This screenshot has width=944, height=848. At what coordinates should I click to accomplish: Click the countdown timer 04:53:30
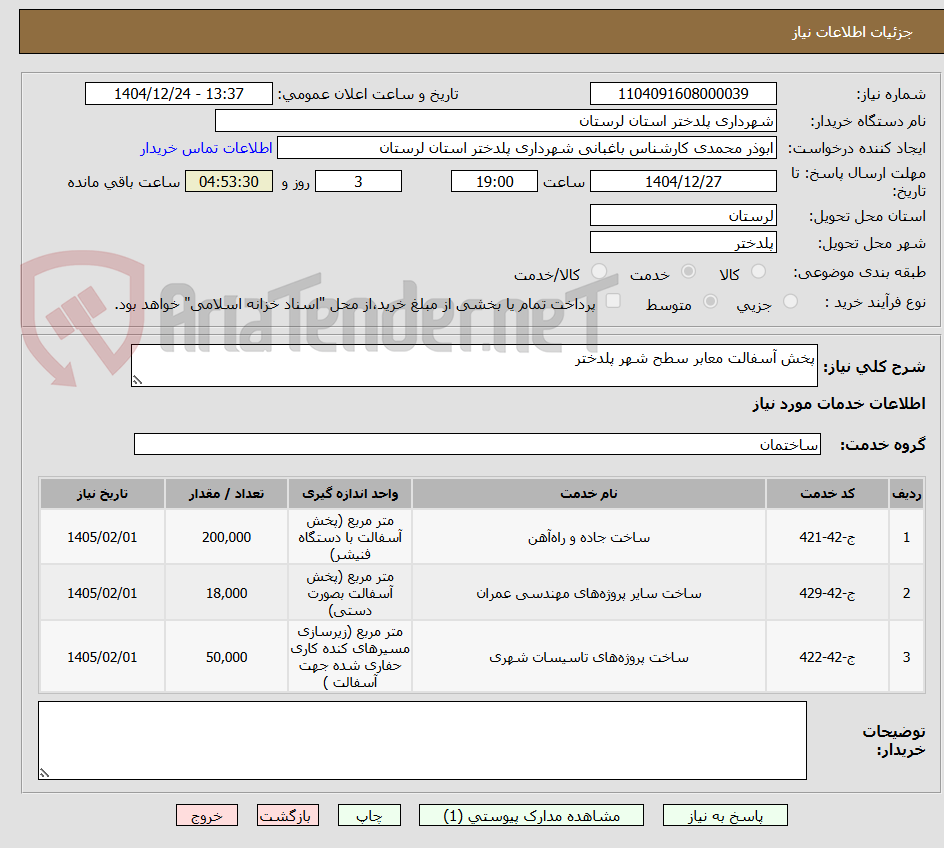tap(229, 181)
